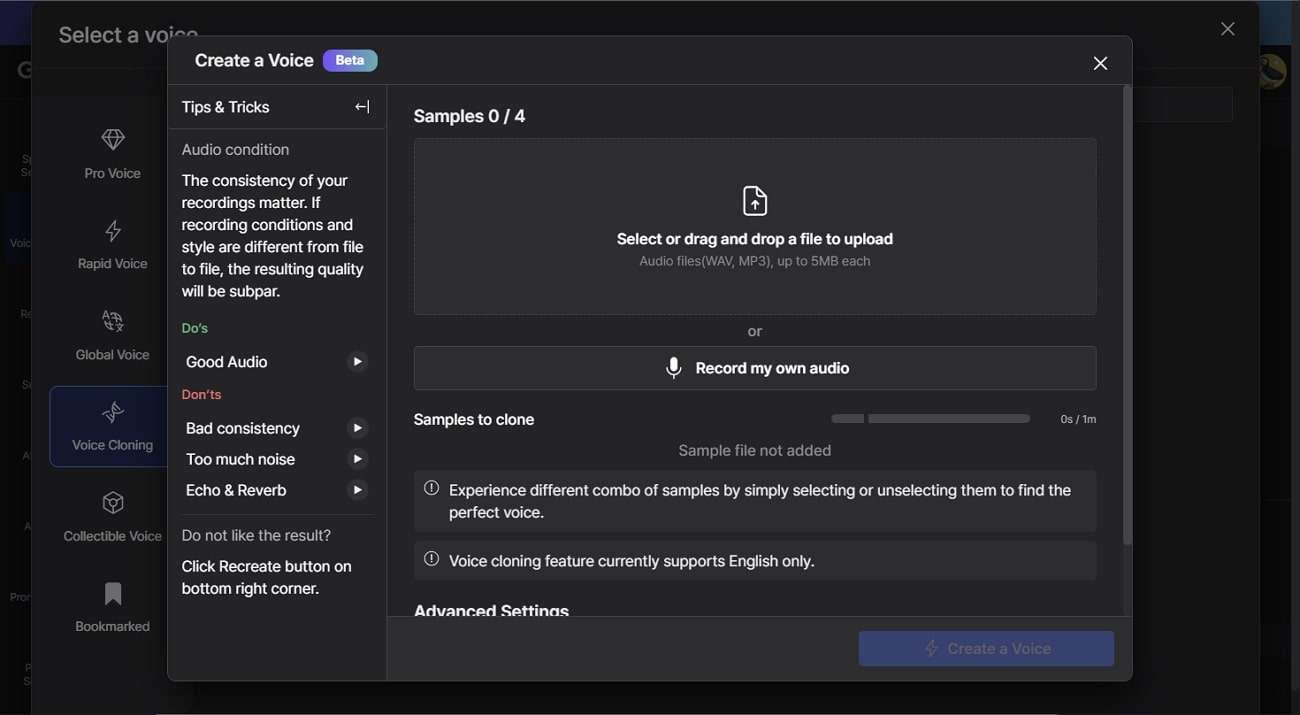Click the samples duration progress bar
The image size is (1300, 715).
(x=930, y=419)
